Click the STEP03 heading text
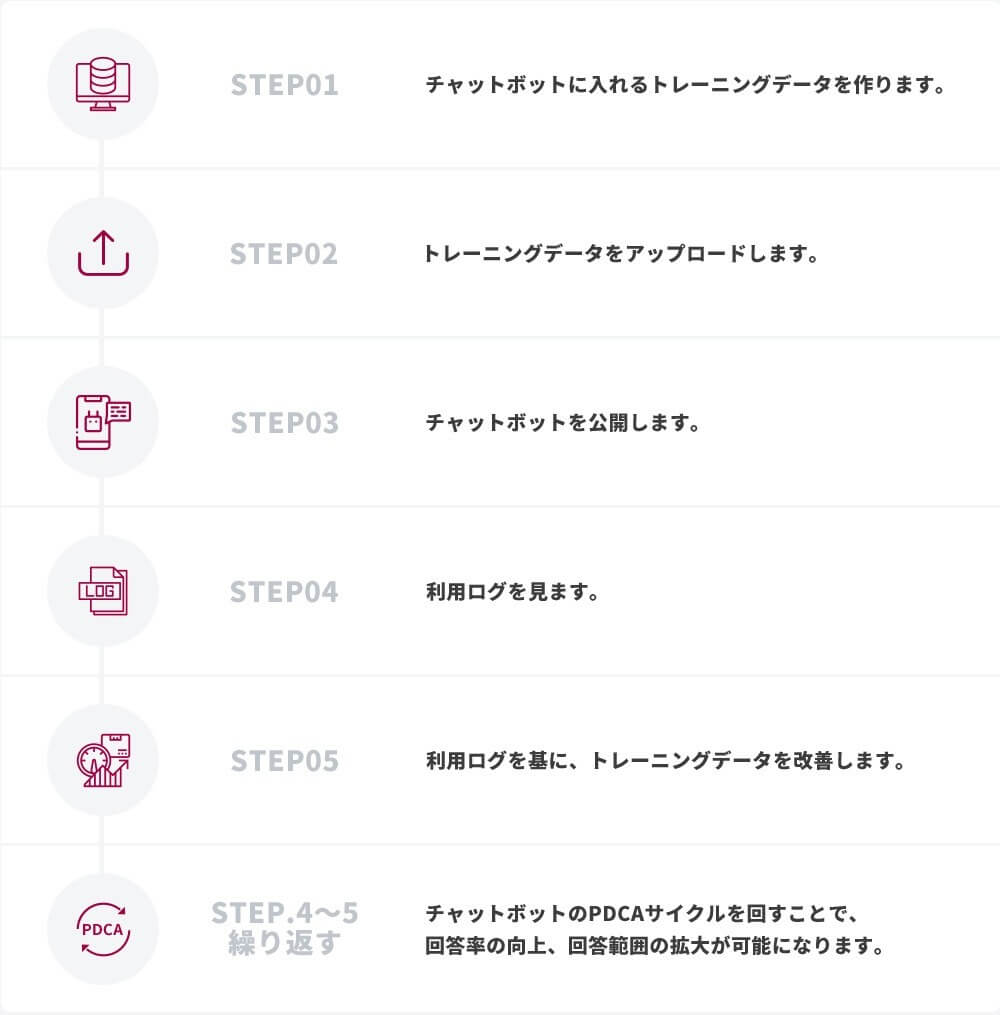 (284, 423)
